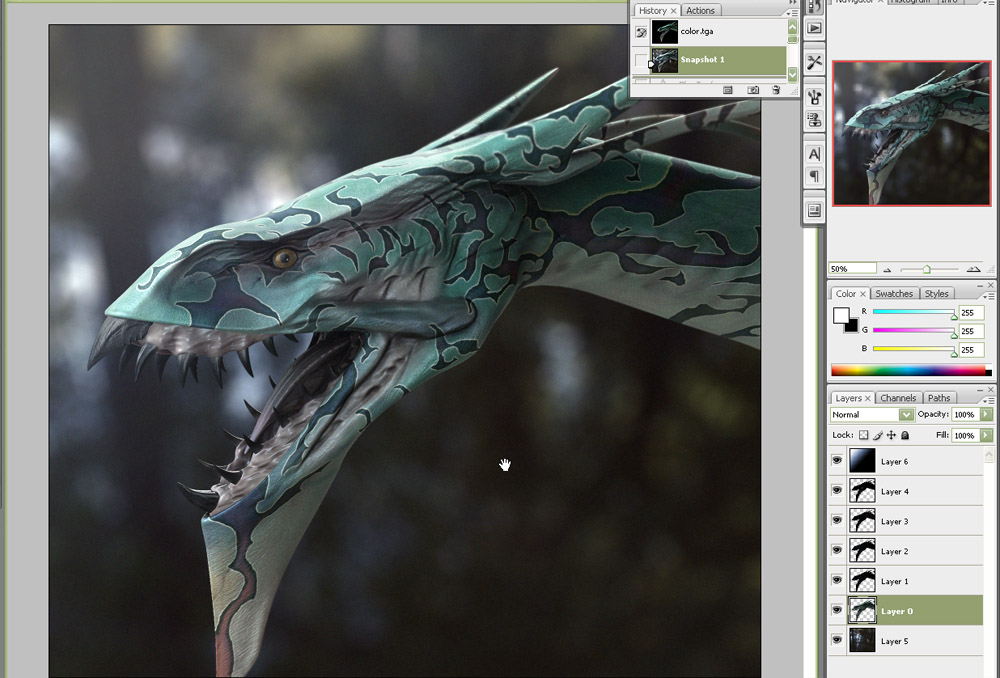Open the Tool Presets dock icon
This screenshot has height=678, width=1000.
814,62
